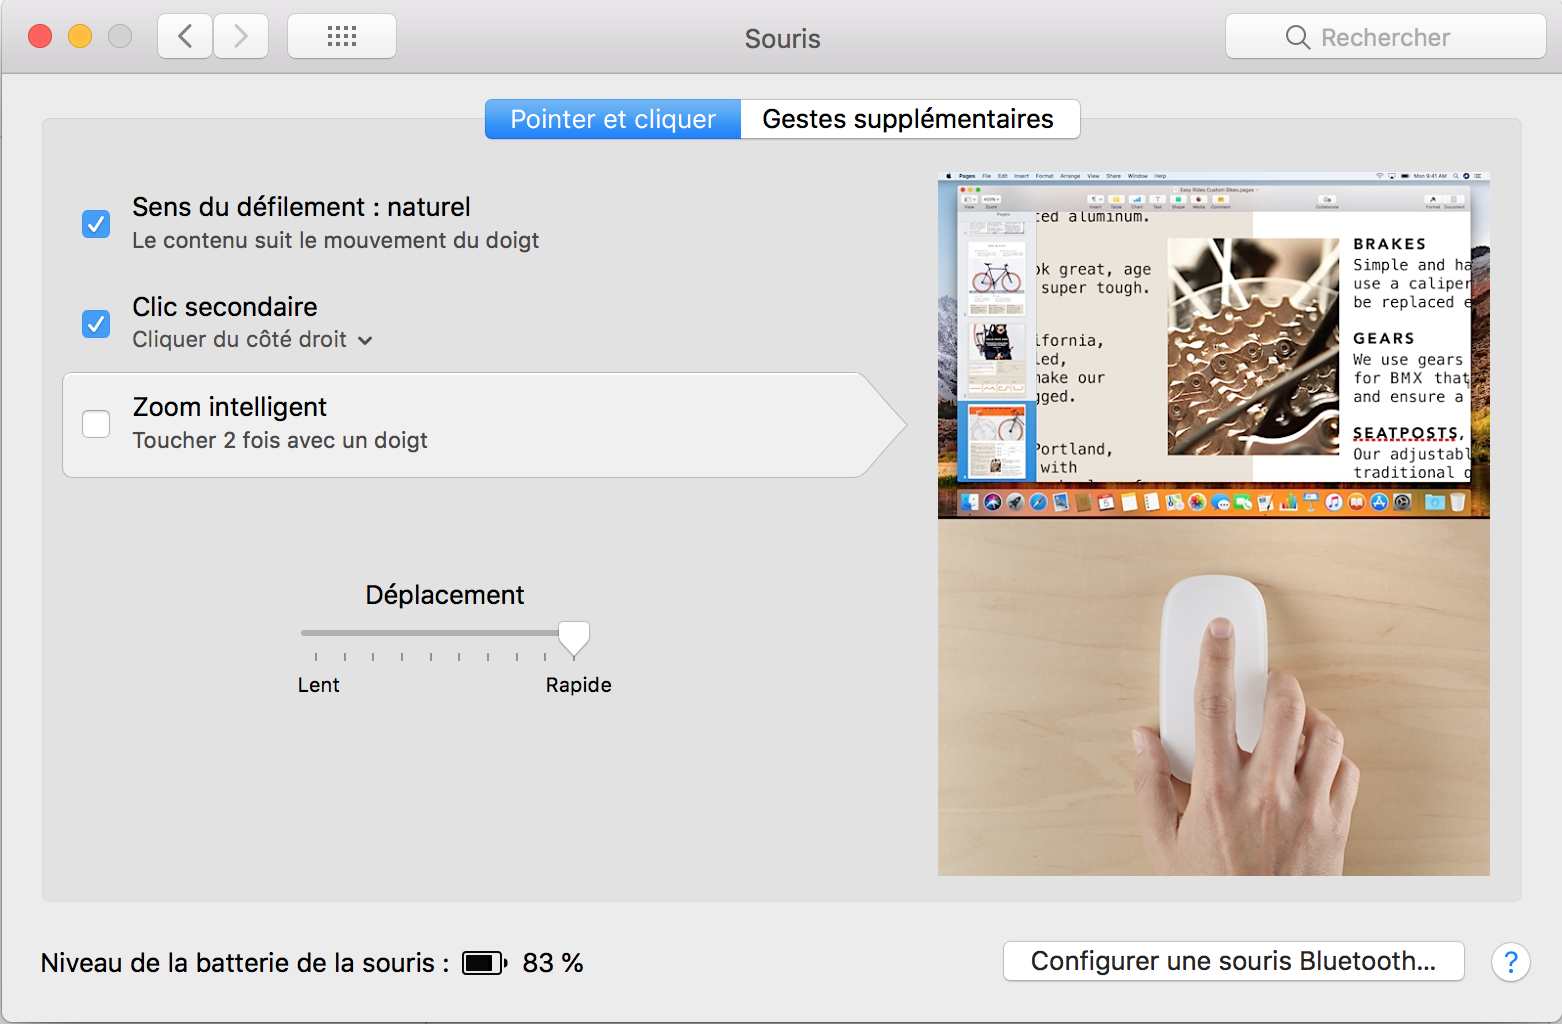The width and height of the screenshot is (1562, 1024).
Task: Click the Lent end of Déplacement slider
Action: coord(316,633)
